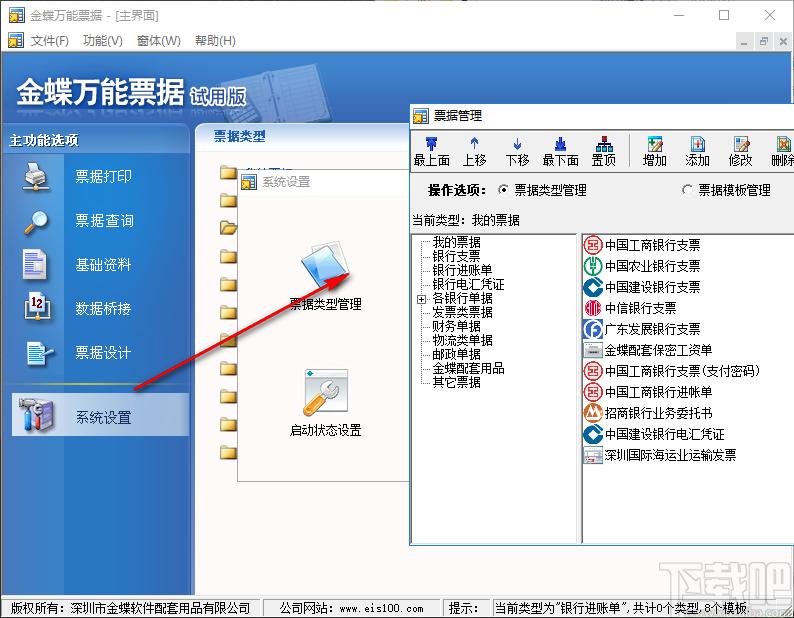Click 最下面 toolbar button

tap(560, 151)
